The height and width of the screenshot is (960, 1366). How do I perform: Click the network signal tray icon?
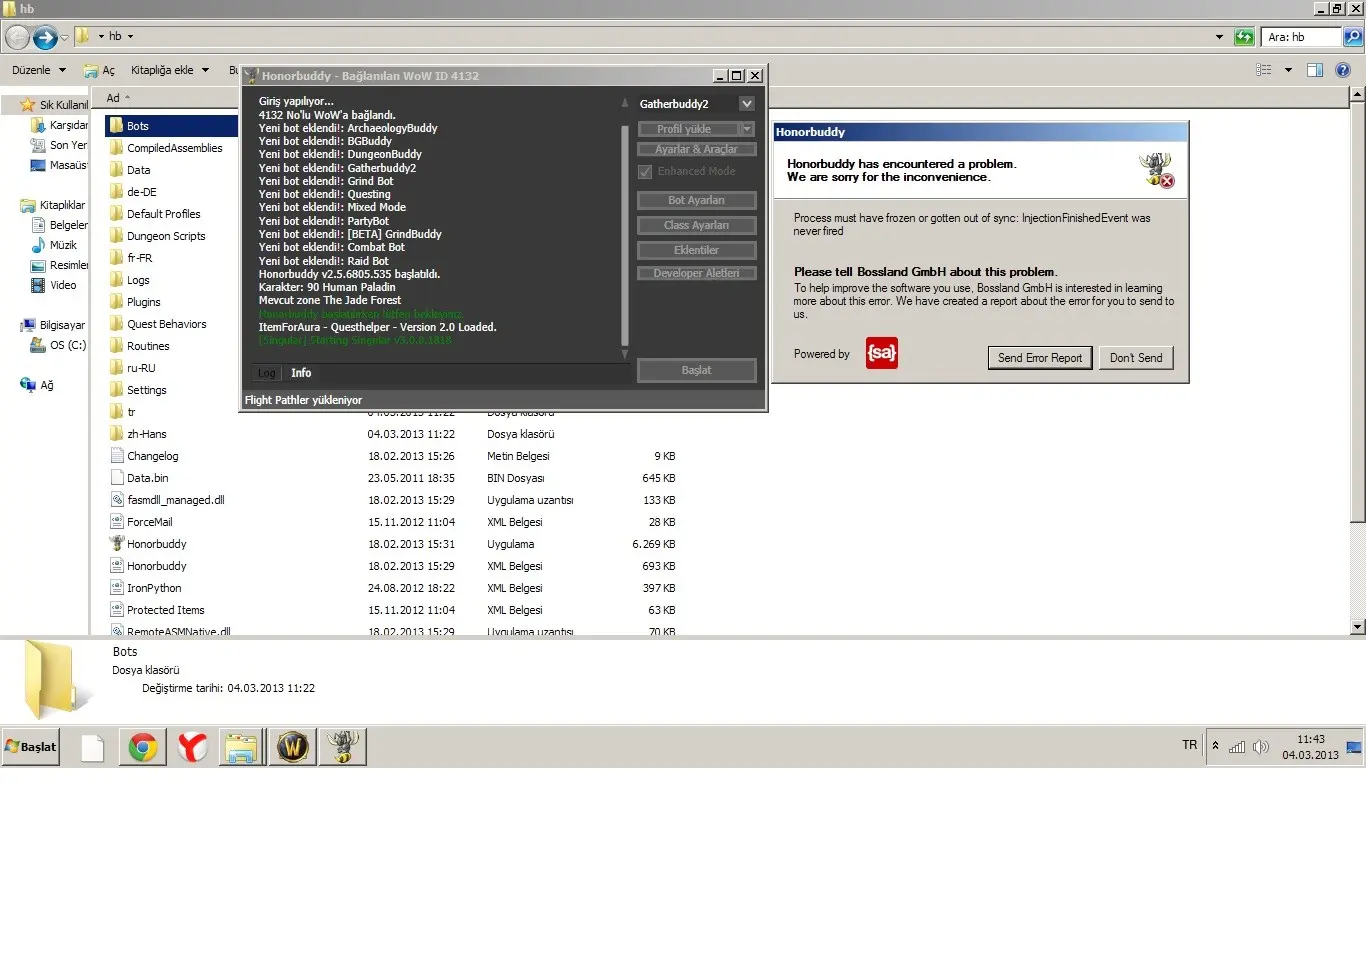1237,747
